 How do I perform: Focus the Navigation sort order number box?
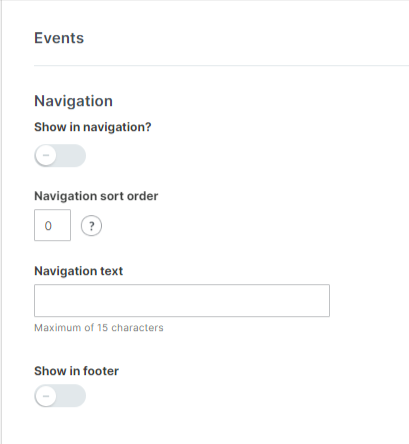[x=52, y=225]
